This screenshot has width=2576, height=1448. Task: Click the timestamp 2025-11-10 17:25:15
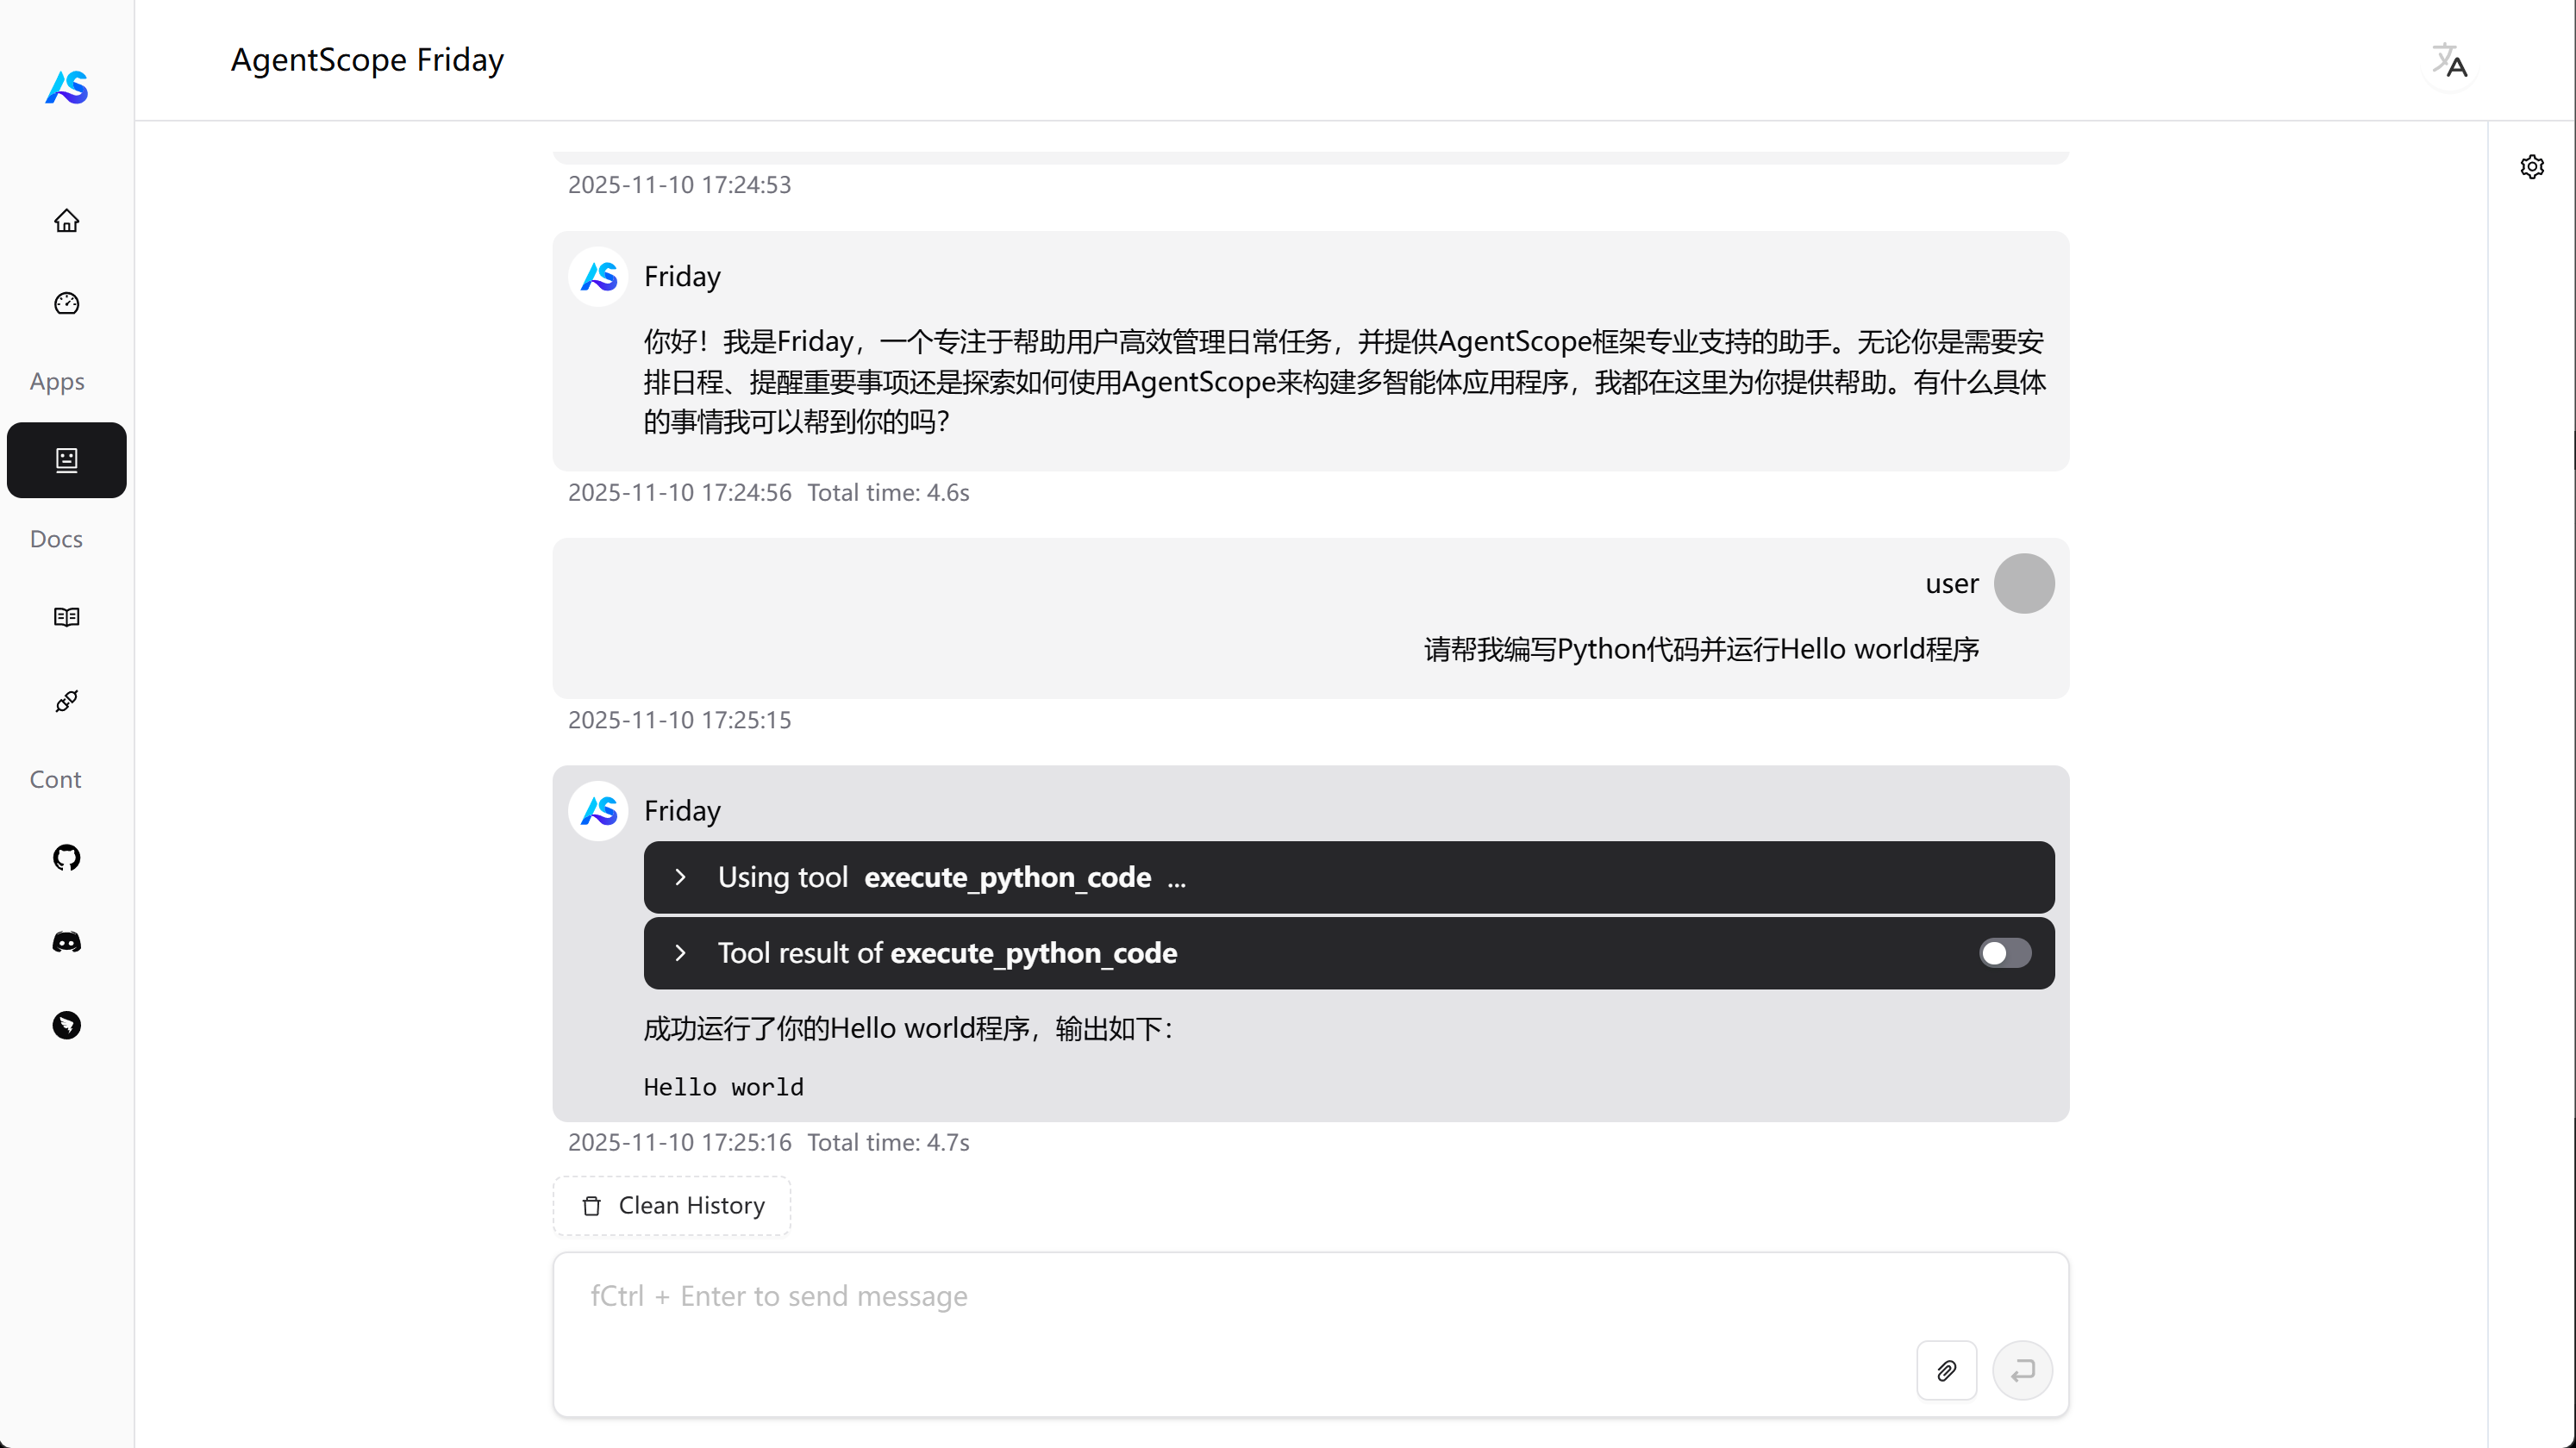(679, 720)
